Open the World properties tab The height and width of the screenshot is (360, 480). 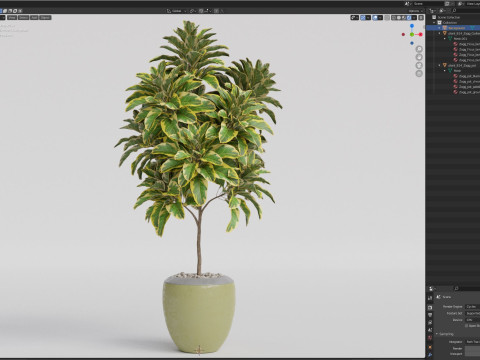(430, 338)
